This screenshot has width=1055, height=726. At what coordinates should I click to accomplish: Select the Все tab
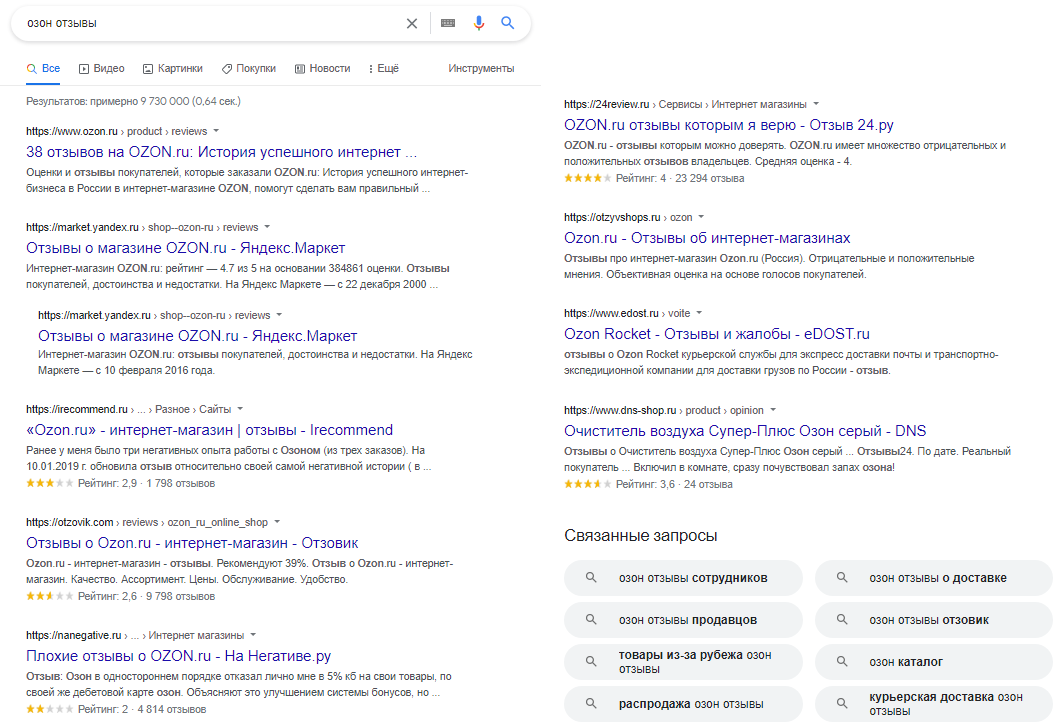(x=43, y=69)
